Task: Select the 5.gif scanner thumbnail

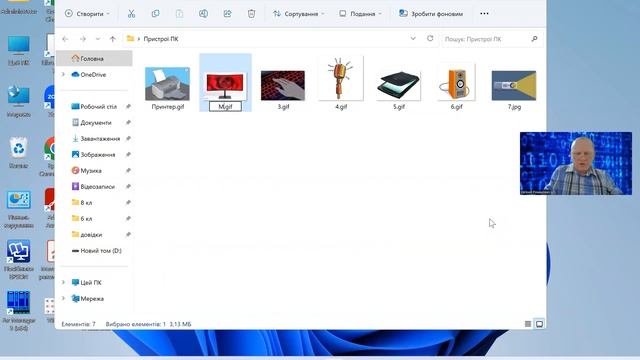Action: 398,86
